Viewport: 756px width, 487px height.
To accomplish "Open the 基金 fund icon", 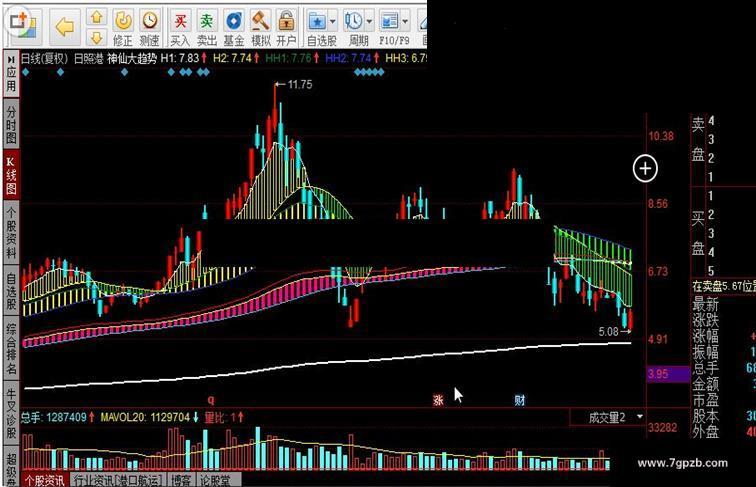I will click(x=234, y=21).
